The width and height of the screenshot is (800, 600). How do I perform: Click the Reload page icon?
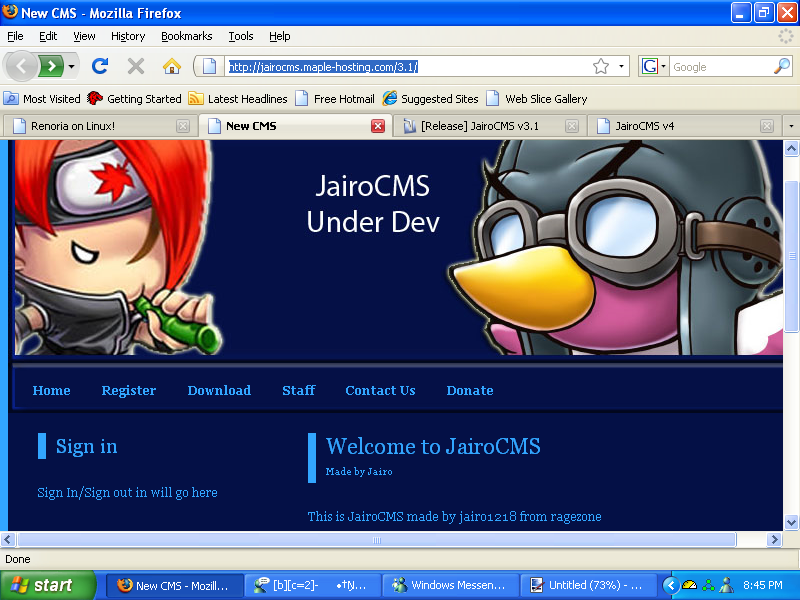[x=99, y=66]
